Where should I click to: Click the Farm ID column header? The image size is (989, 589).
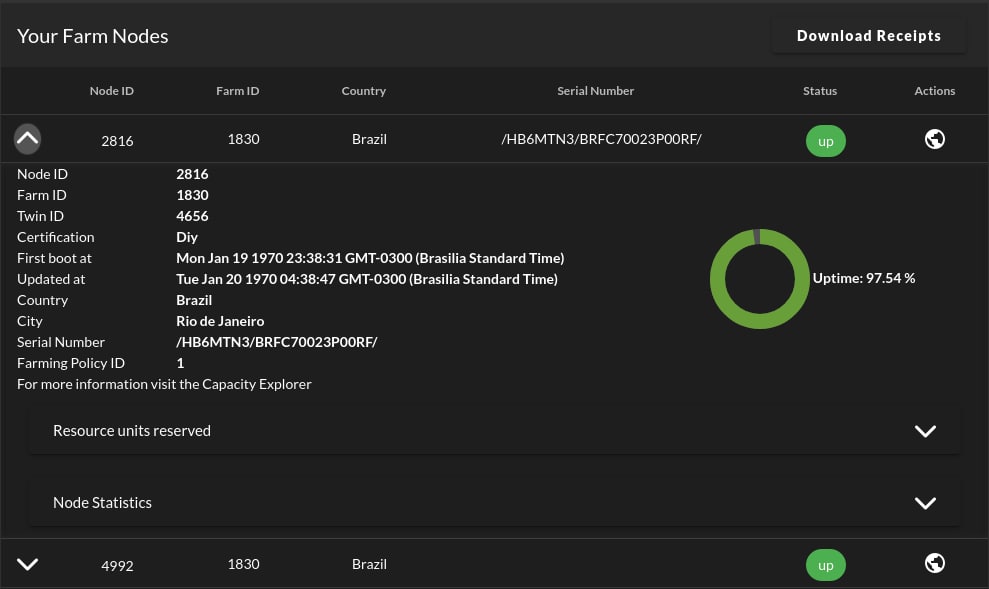tap(237, 90)
